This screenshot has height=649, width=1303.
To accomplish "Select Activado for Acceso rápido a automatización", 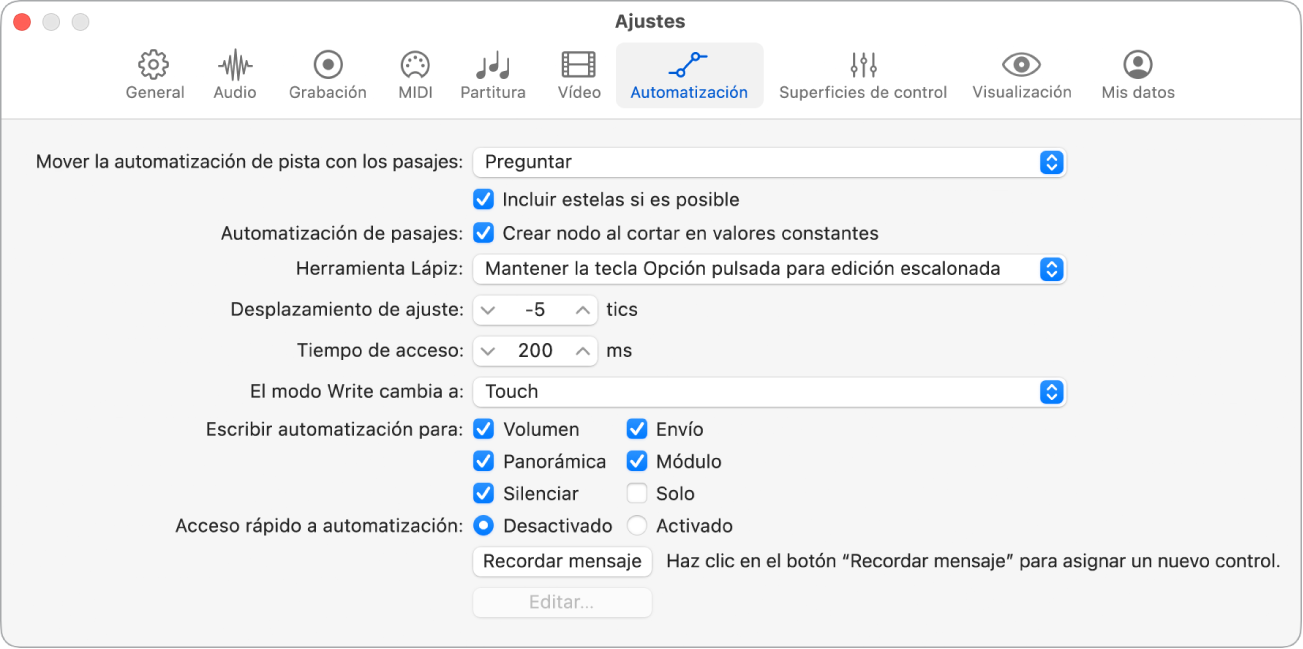I will 637,525.
